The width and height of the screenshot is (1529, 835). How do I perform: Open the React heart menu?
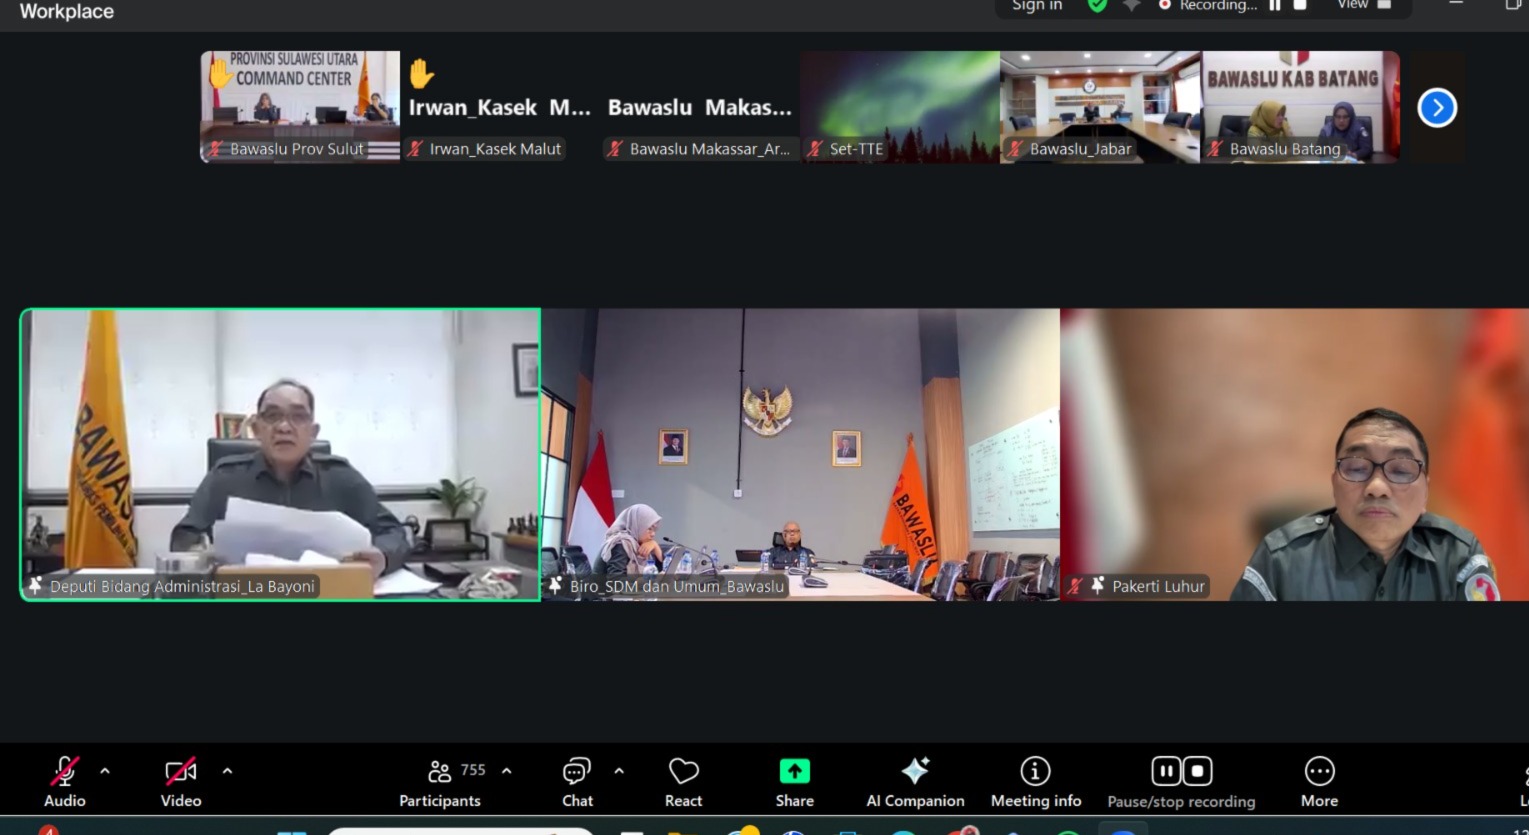pyautogui.click(x=684, y=782)
